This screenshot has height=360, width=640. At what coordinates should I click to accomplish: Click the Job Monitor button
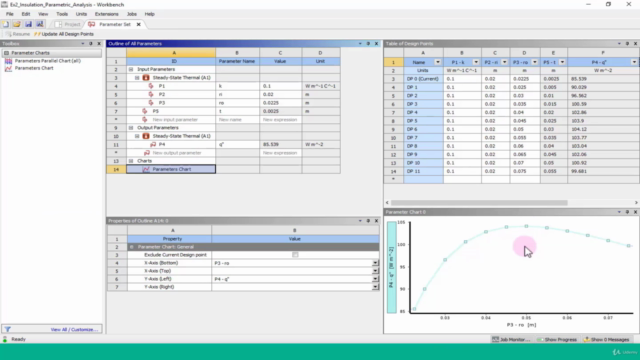point(511,340)
